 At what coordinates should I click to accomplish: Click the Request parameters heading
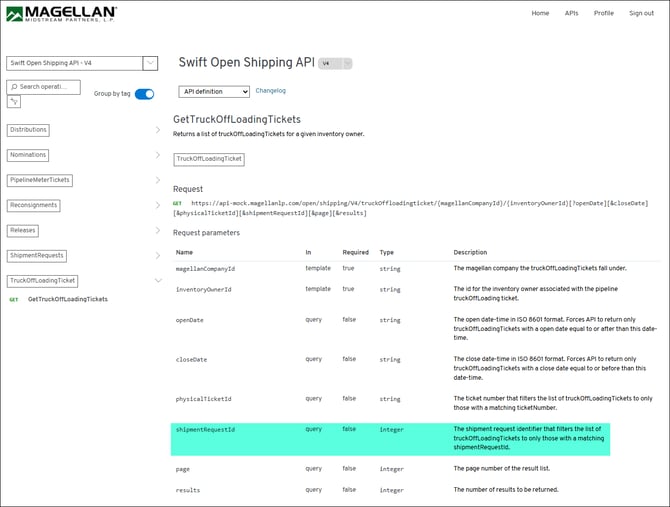coord(206,233)
